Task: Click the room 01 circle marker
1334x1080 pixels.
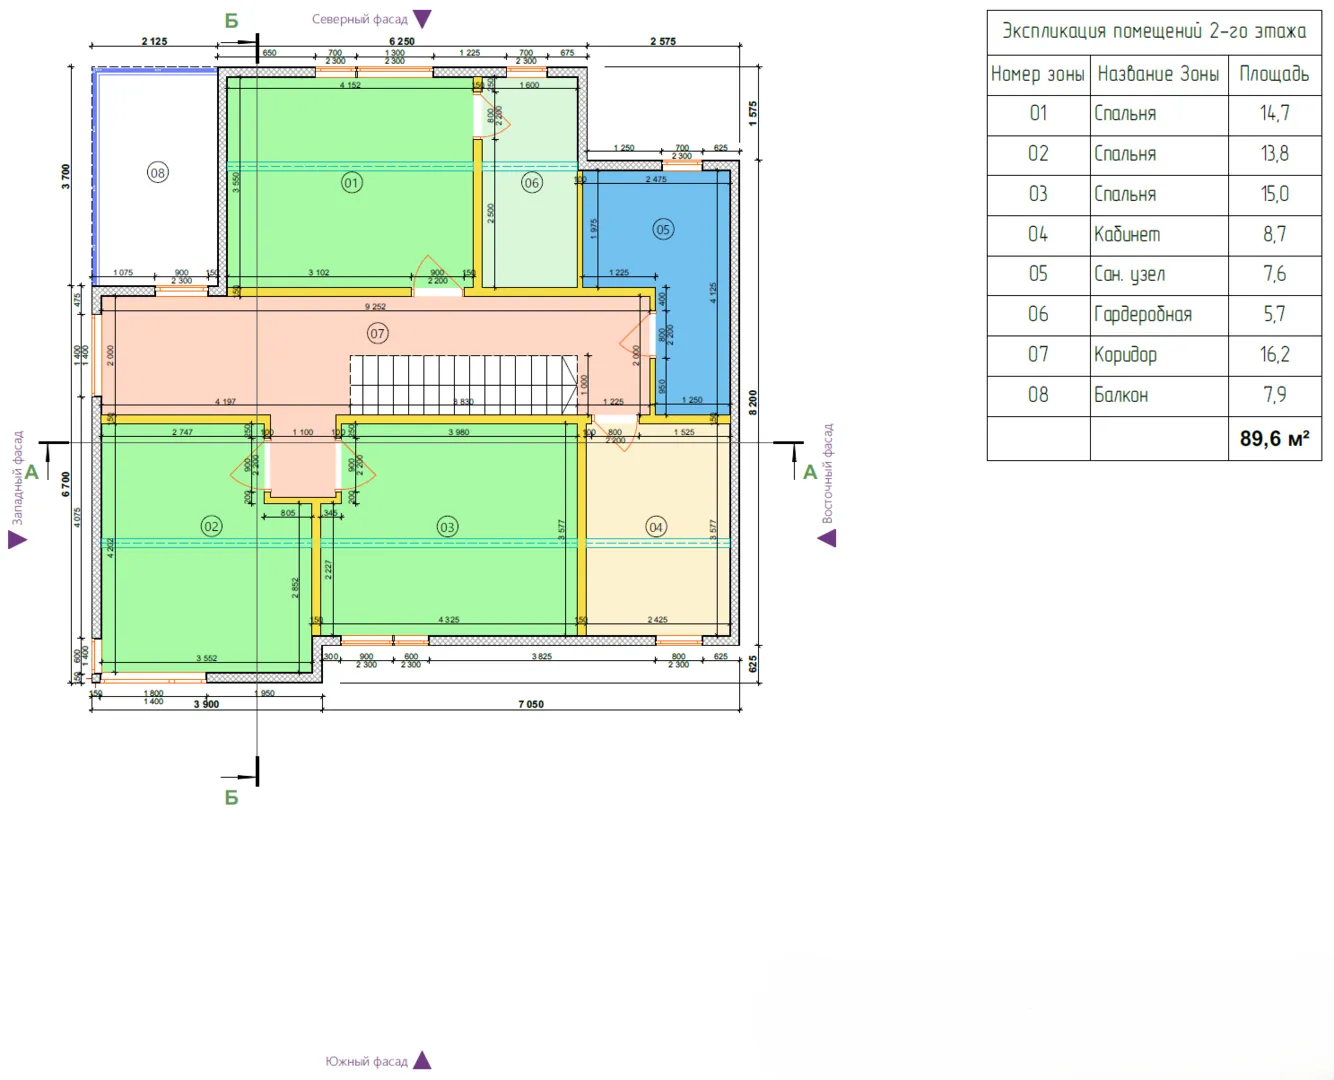Action: pos(351,183)
